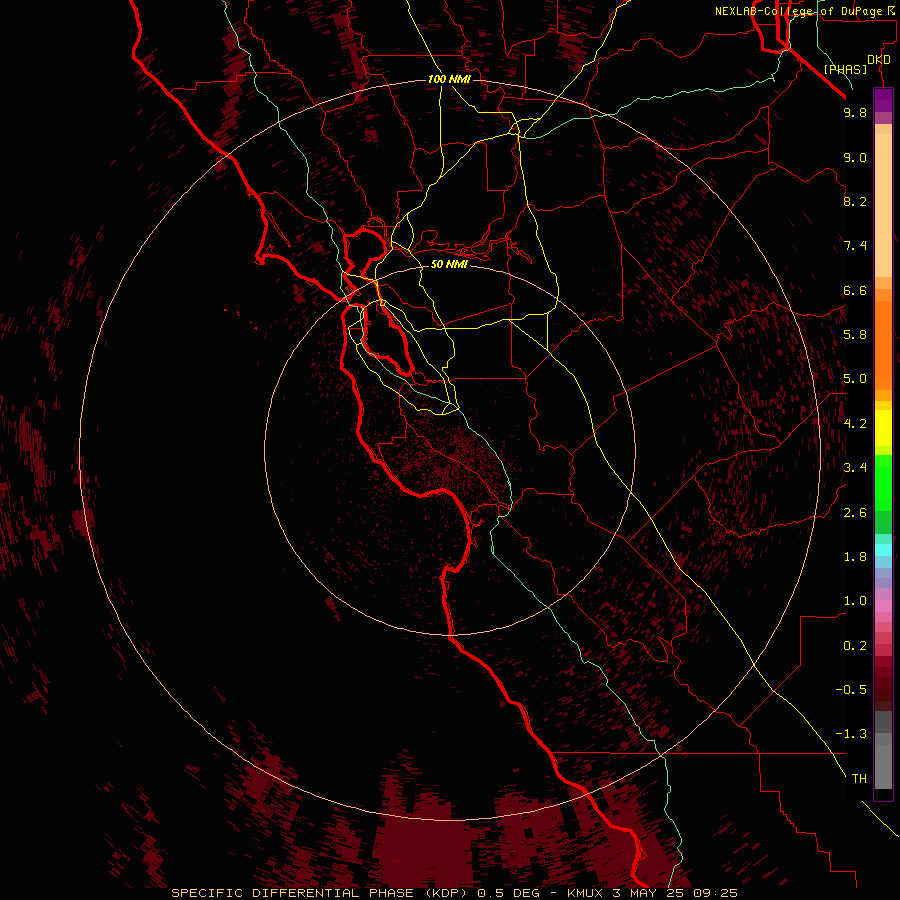900x900 pixels.
Task: Click the 3.4 legend value
Action: coord(855,468)
